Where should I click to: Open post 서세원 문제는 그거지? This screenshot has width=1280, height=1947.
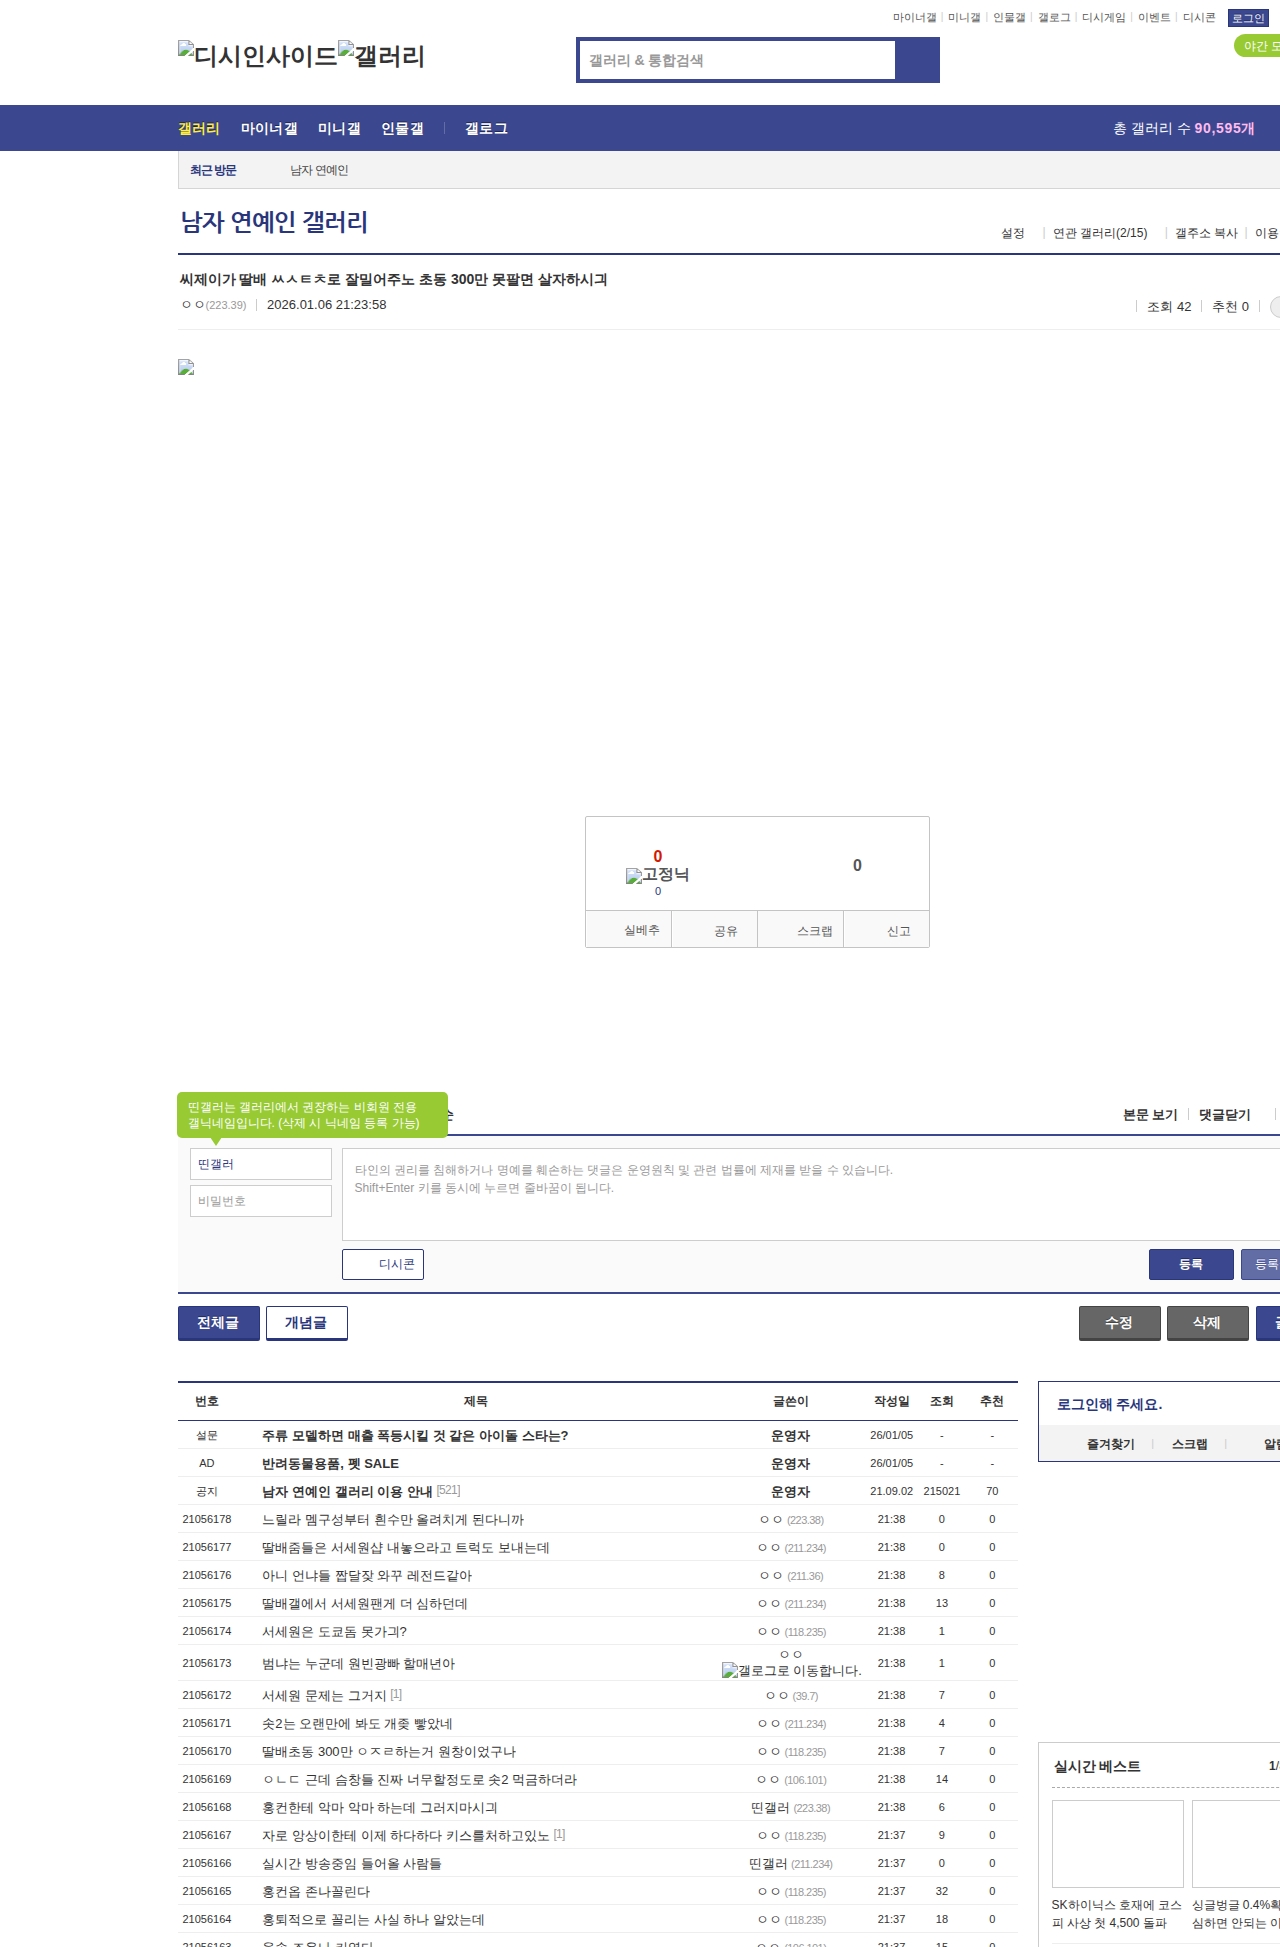(324, 1696)
